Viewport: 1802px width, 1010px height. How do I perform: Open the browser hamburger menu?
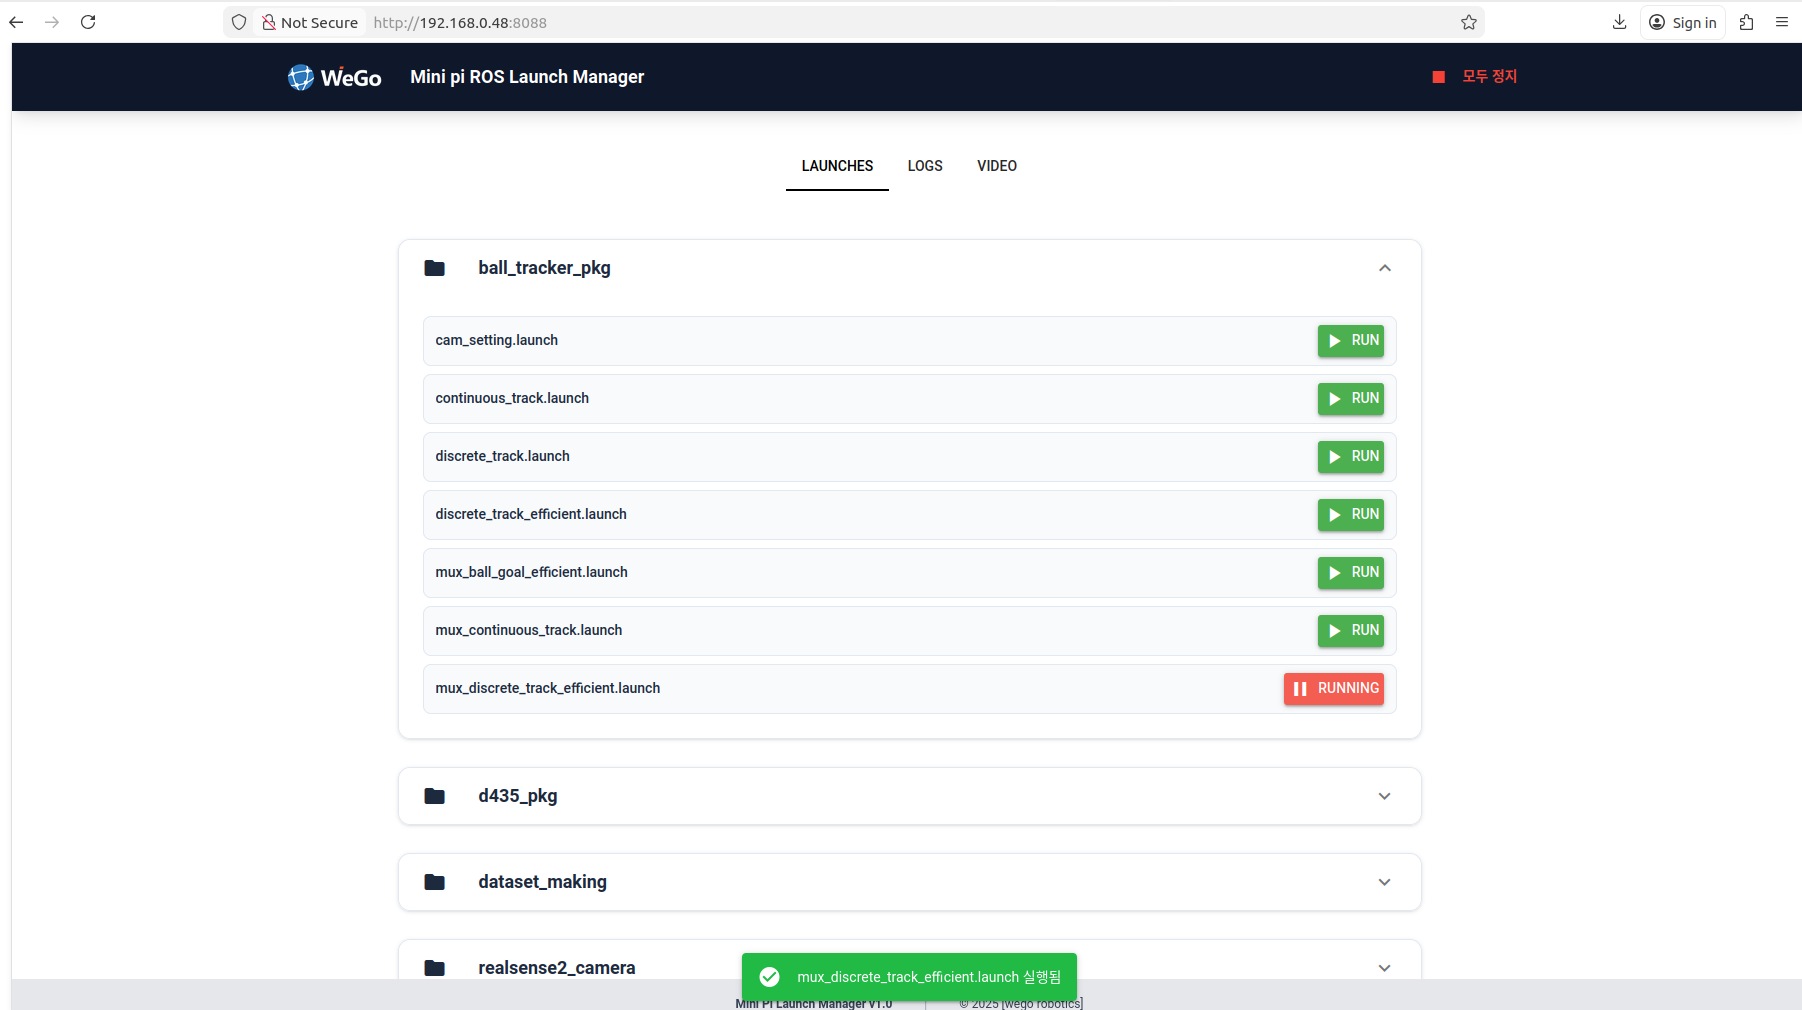1782,22
